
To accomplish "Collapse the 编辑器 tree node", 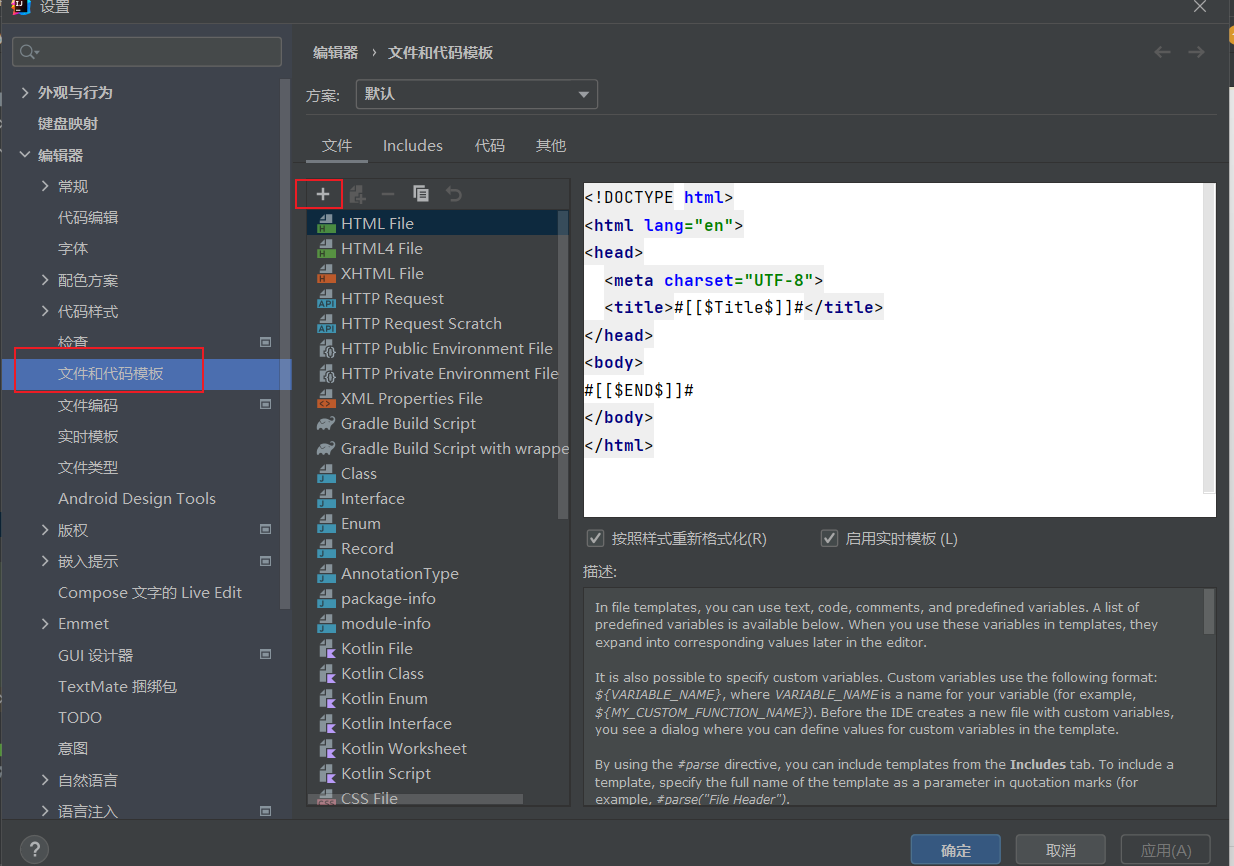I will [x=25, y=155].
